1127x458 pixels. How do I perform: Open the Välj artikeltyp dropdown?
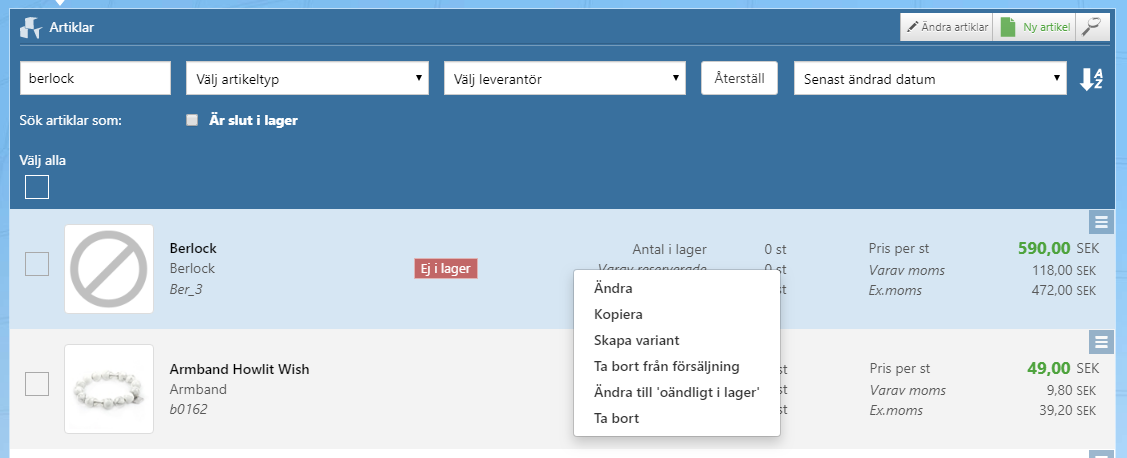(x=308, y=78)
